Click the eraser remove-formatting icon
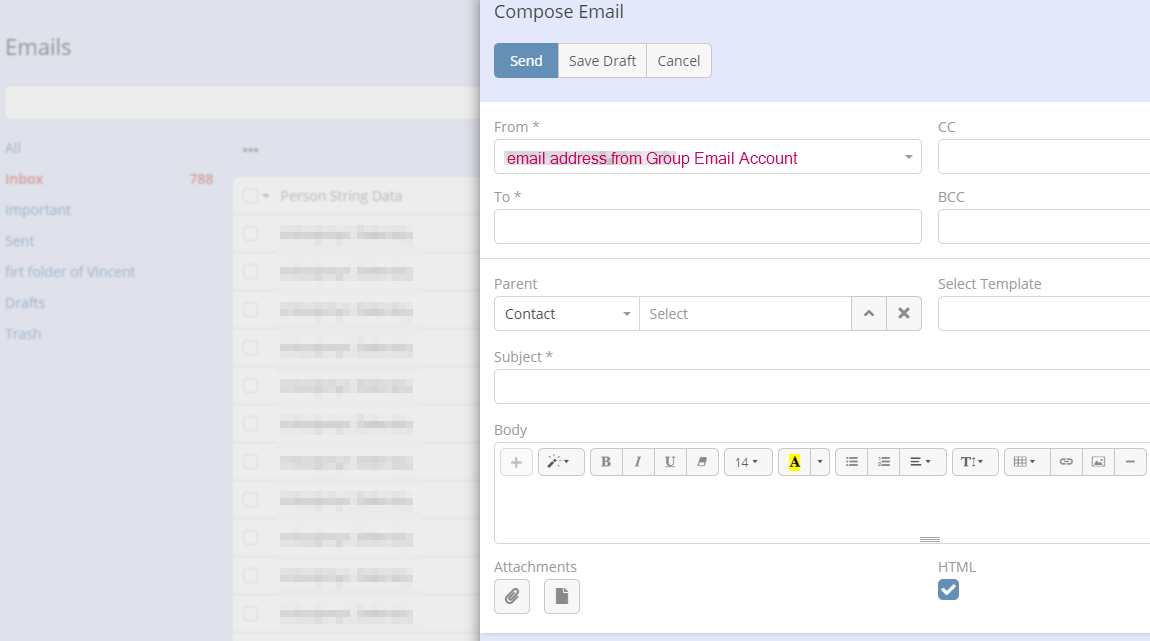This screenshot has height=641, width=1150. coord(702,462)
